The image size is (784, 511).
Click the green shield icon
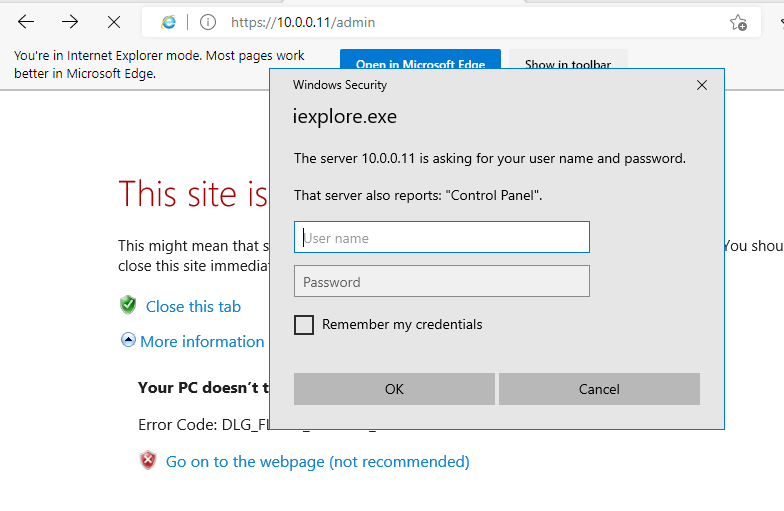(x=128, y=305)
